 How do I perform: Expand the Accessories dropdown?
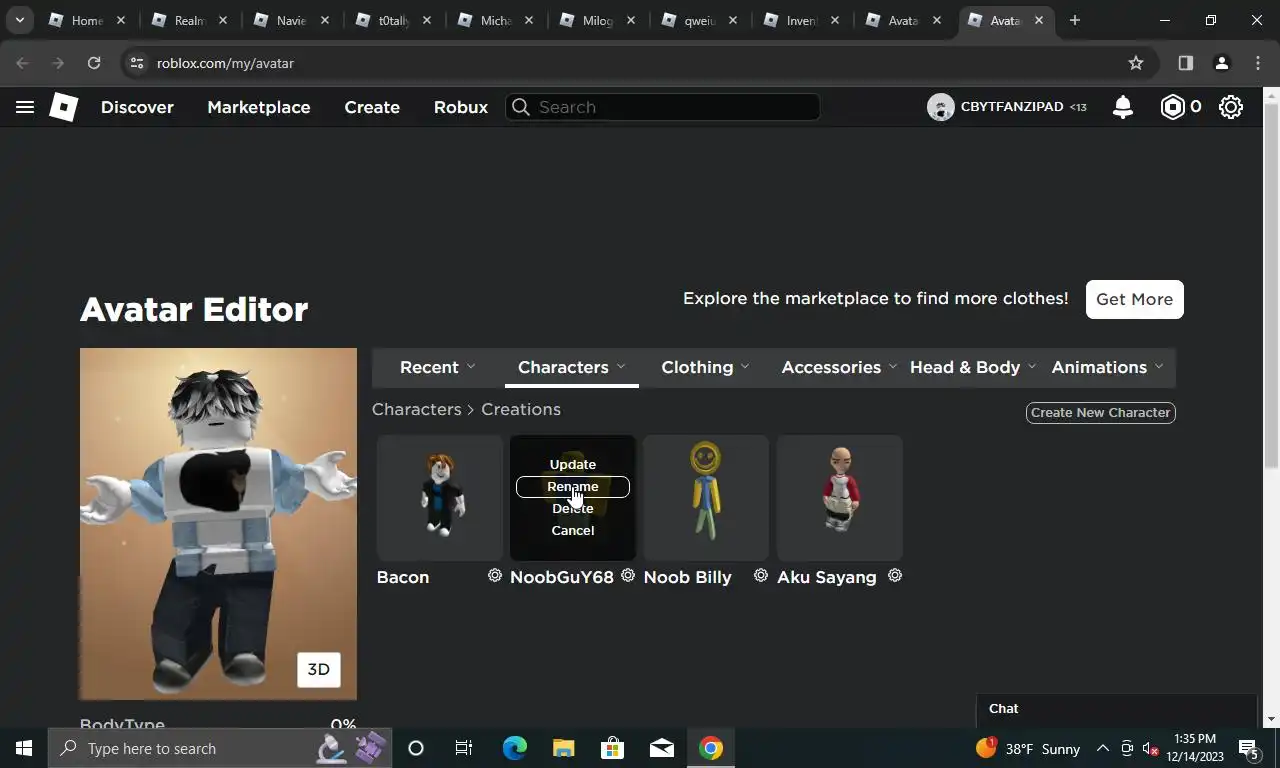(839, 367)
